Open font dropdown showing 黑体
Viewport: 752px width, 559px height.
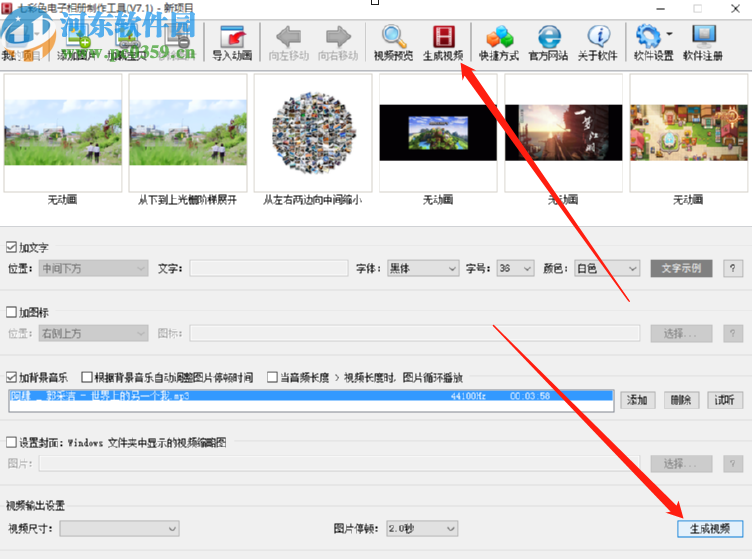(423, 268)
